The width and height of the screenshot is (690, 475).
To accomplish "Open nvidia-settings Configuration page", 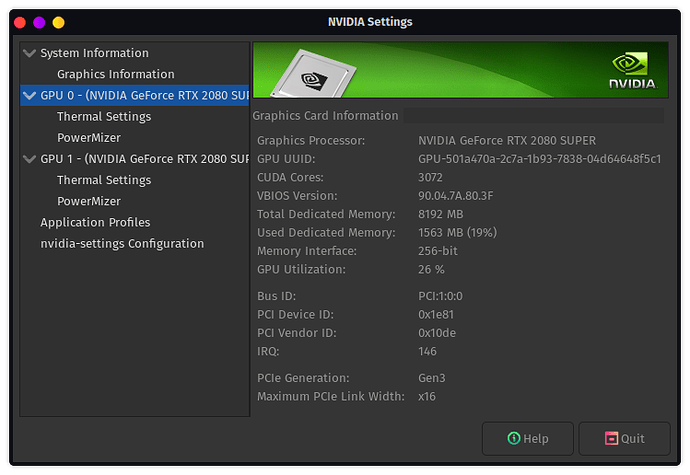I will [x=122, y=243].
